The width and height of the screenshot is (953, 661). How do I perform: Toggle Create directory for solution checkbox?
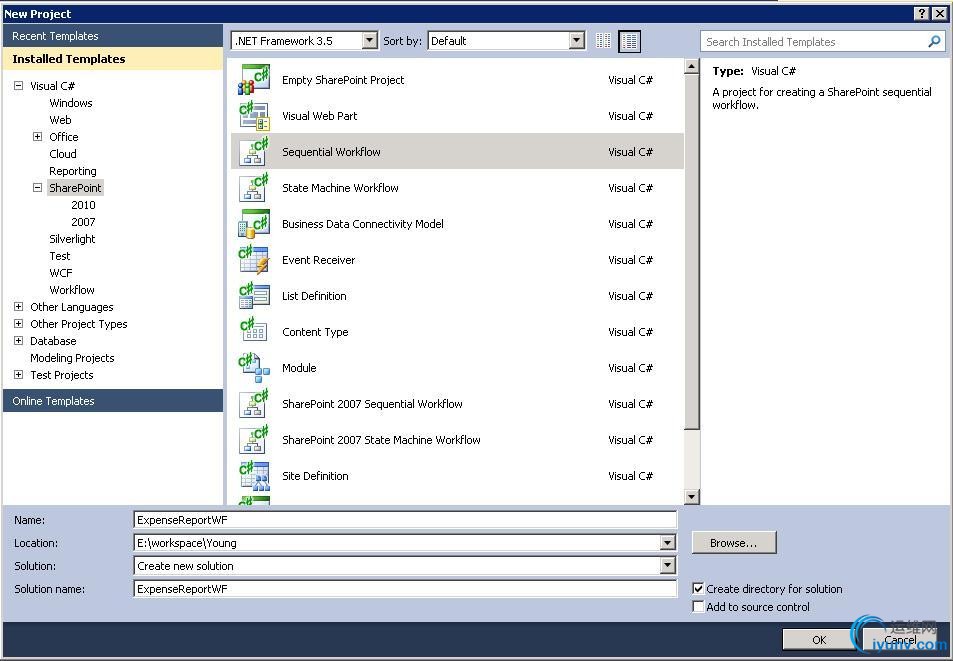(x=698, y=588)
